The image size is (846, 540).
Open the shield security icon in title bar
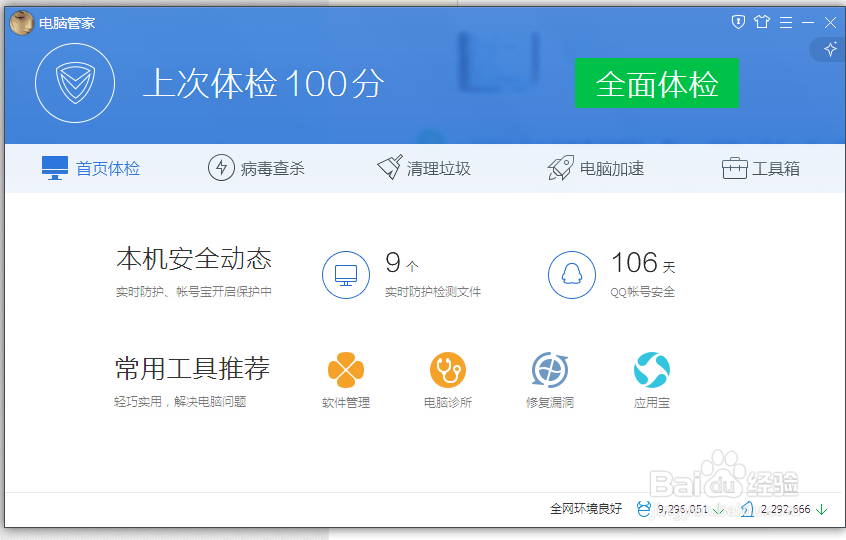pyautogui.click(x=738, y=22)
